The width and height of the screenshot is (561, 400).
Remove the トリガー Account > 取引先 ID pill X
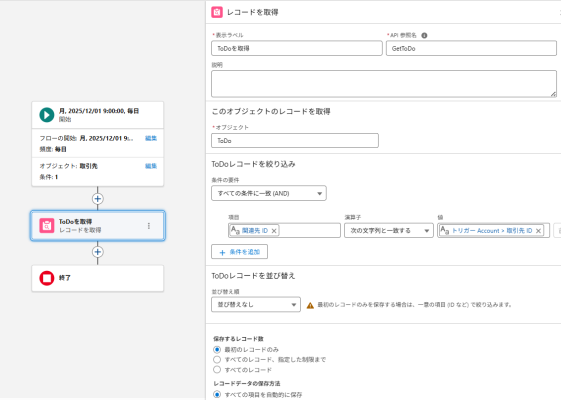[x=538, y=231]
